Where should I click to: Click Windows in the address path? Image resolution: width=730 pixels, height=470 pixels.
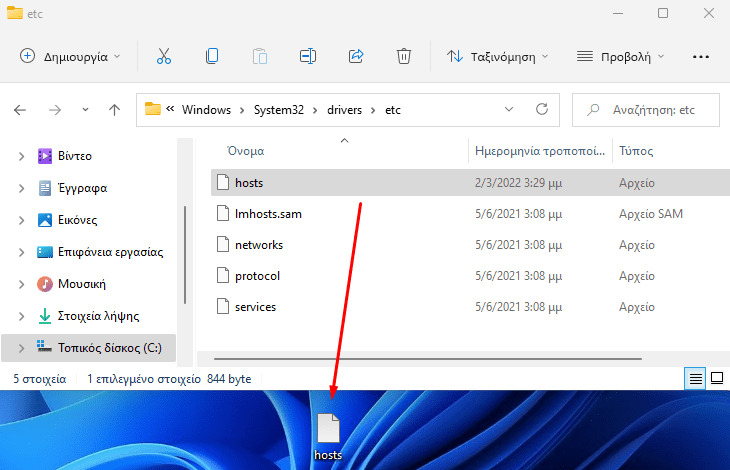coord(206,110)
